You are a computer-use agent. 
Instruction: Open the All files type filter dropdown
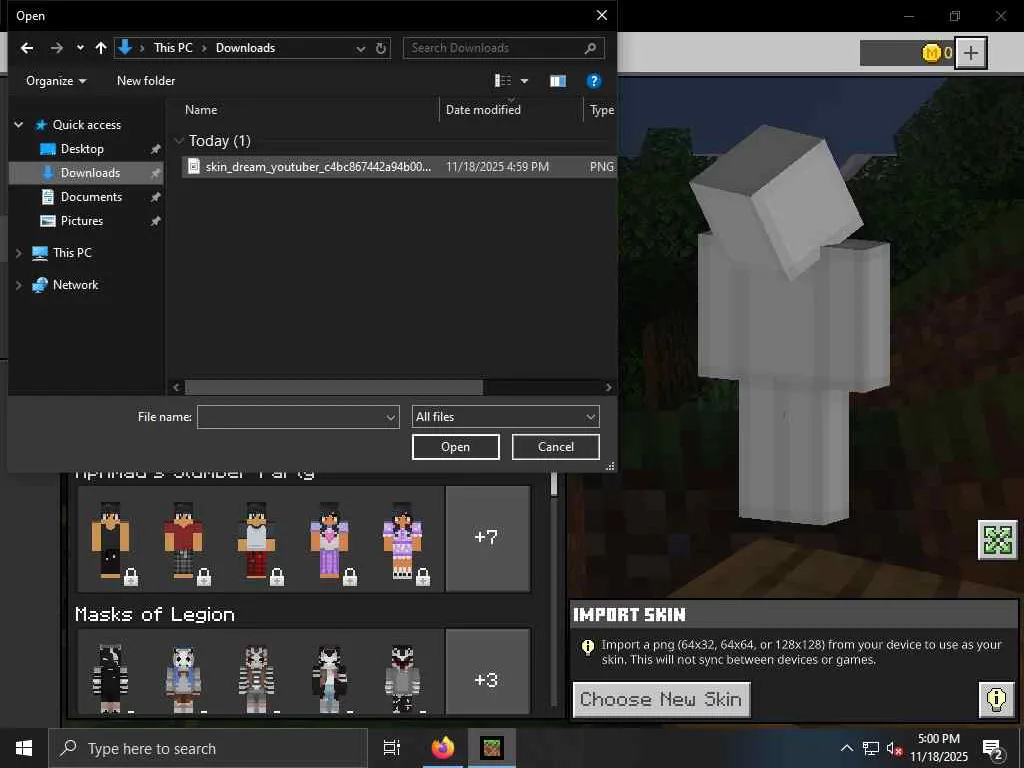point(505,417)
